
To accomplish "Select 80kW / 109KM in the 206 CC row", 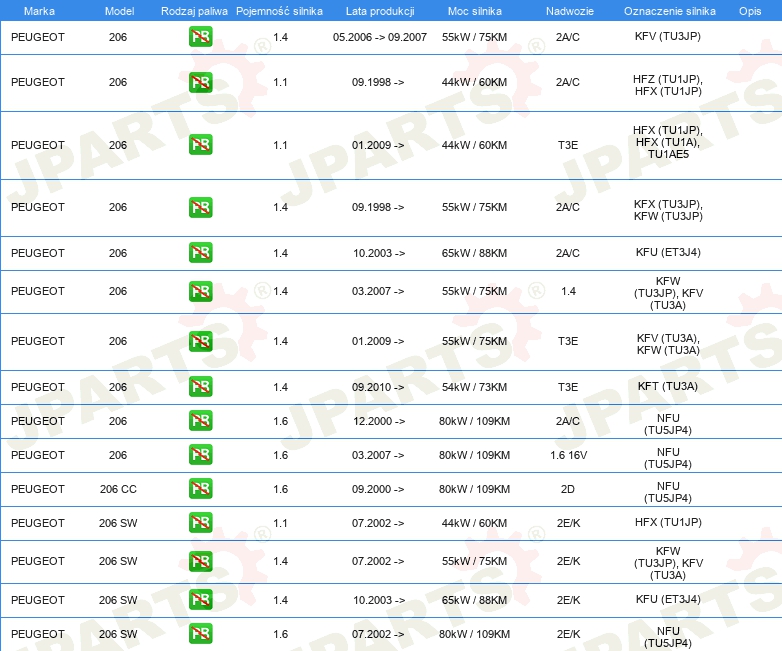I will (474, 489).
